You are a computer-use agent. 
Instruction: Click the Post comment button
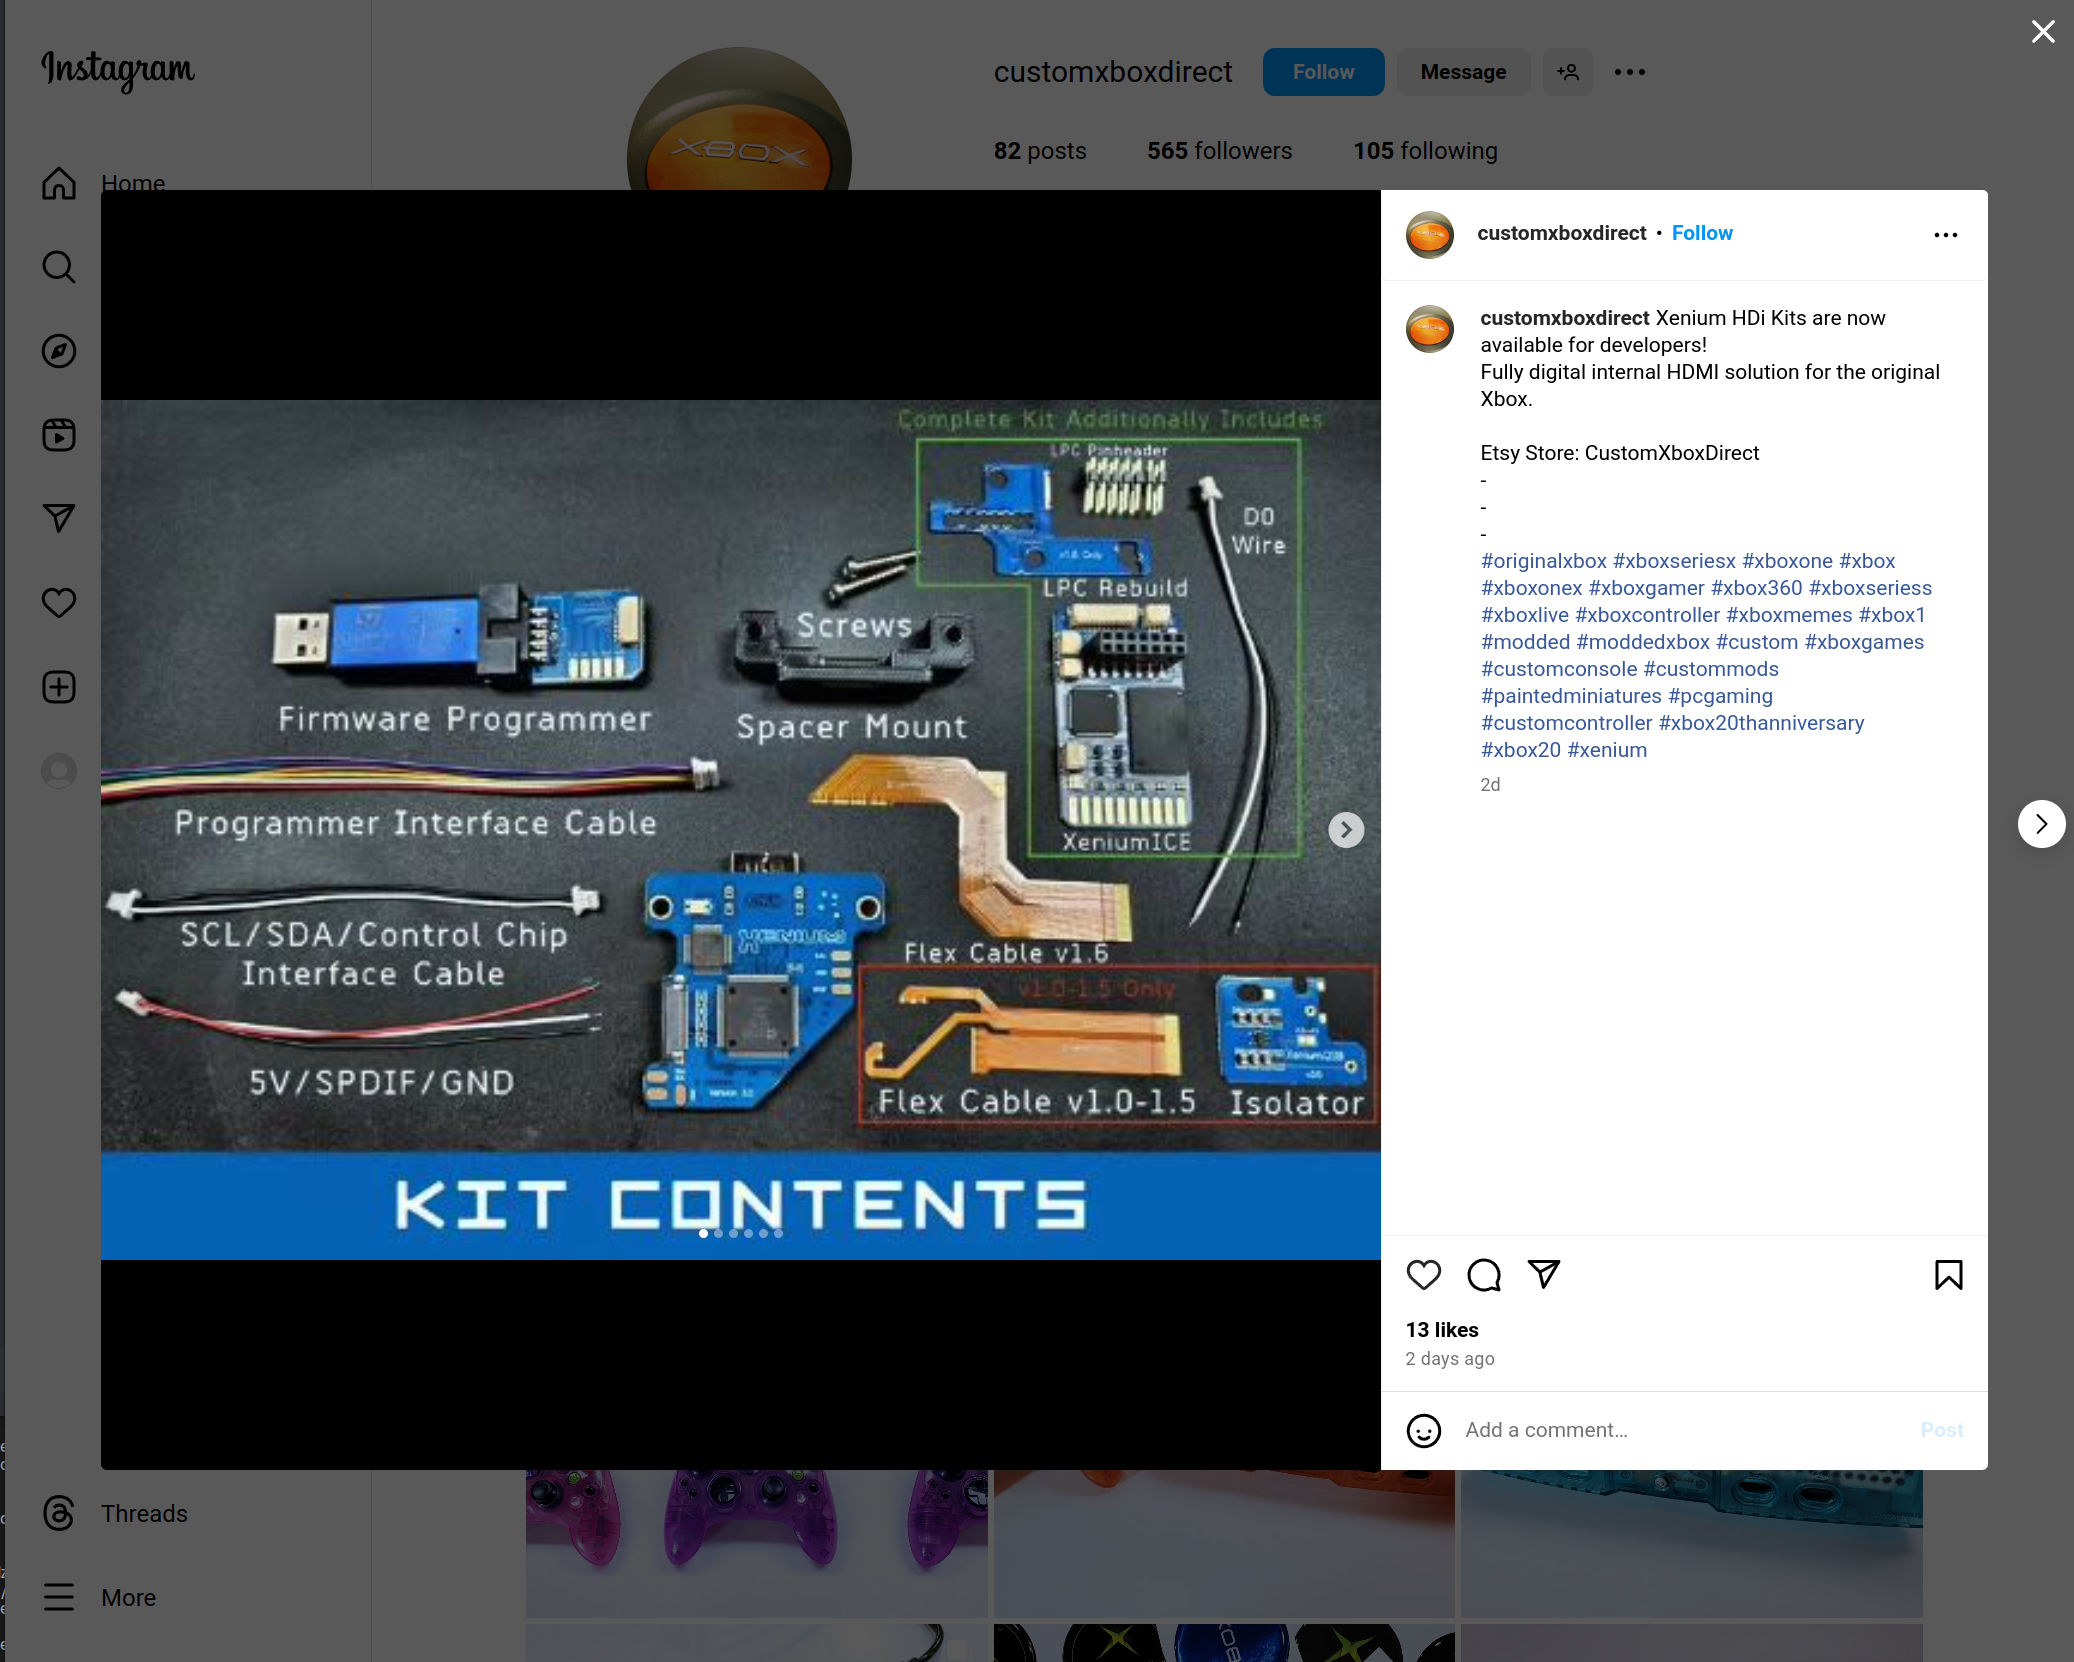pos(1941,1430)
